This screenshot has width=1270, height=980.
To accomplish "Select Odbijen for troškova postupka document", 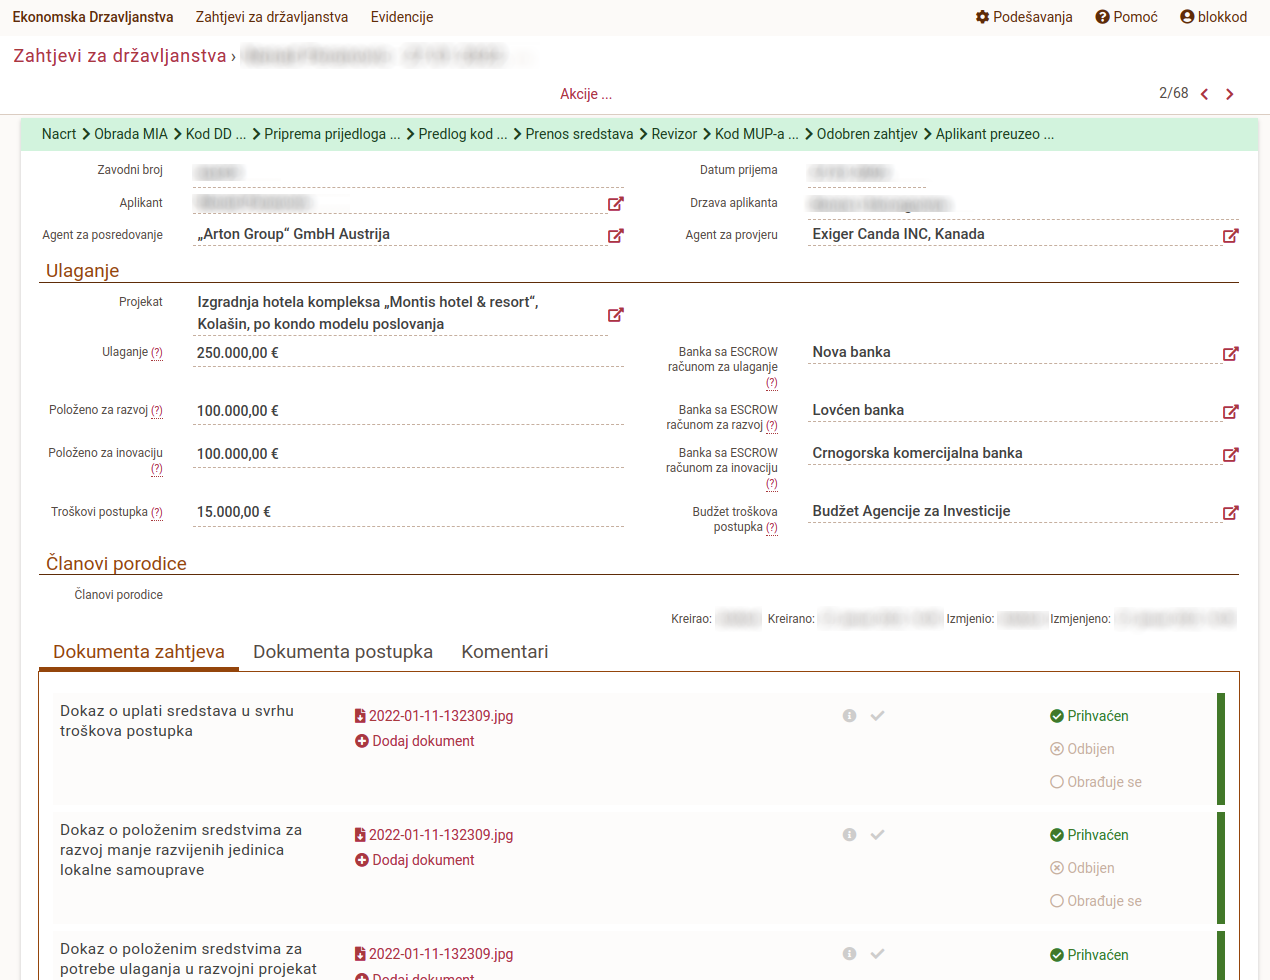I will pos(1082,749).
